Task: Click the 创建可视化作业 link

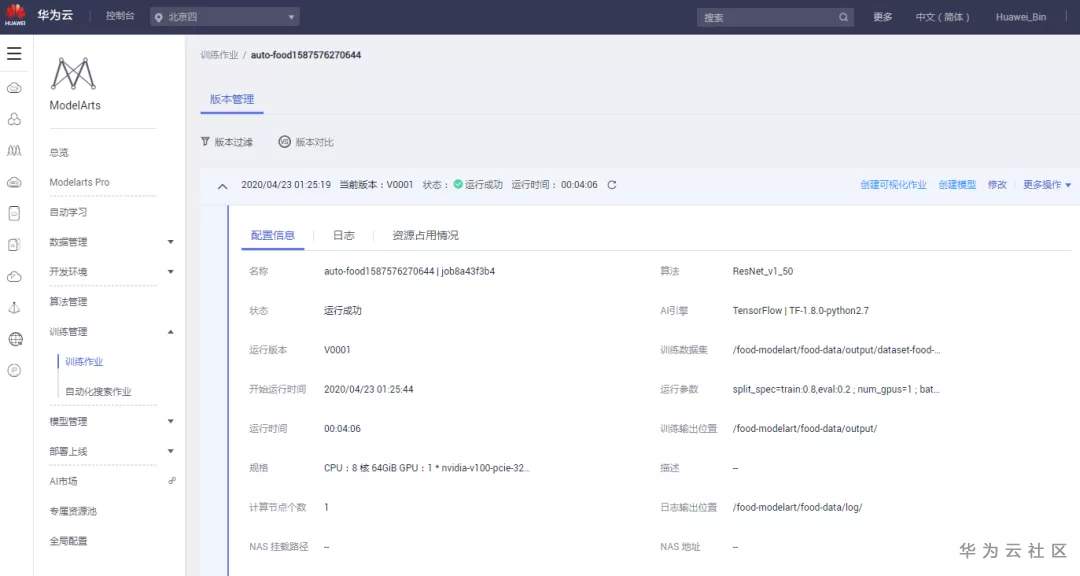Action: [x=893, y=185]
